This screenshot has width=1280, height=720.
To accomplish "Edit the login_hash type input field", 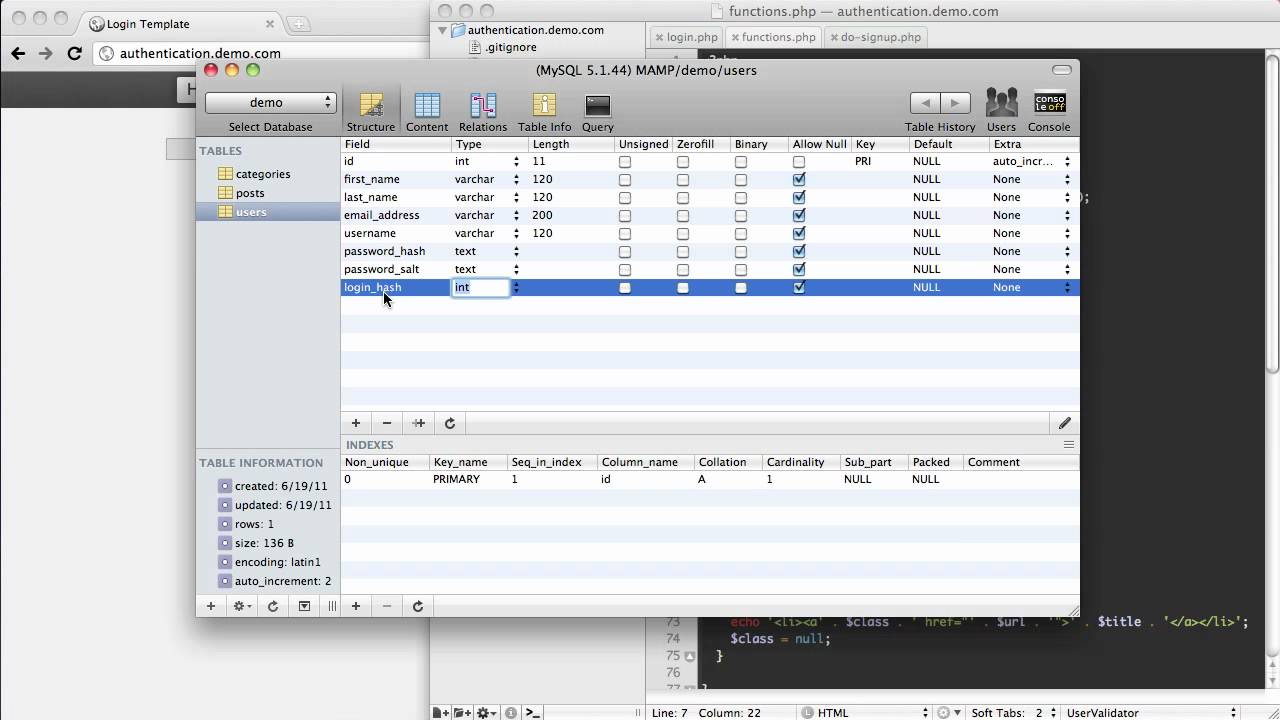I will 481,288.
